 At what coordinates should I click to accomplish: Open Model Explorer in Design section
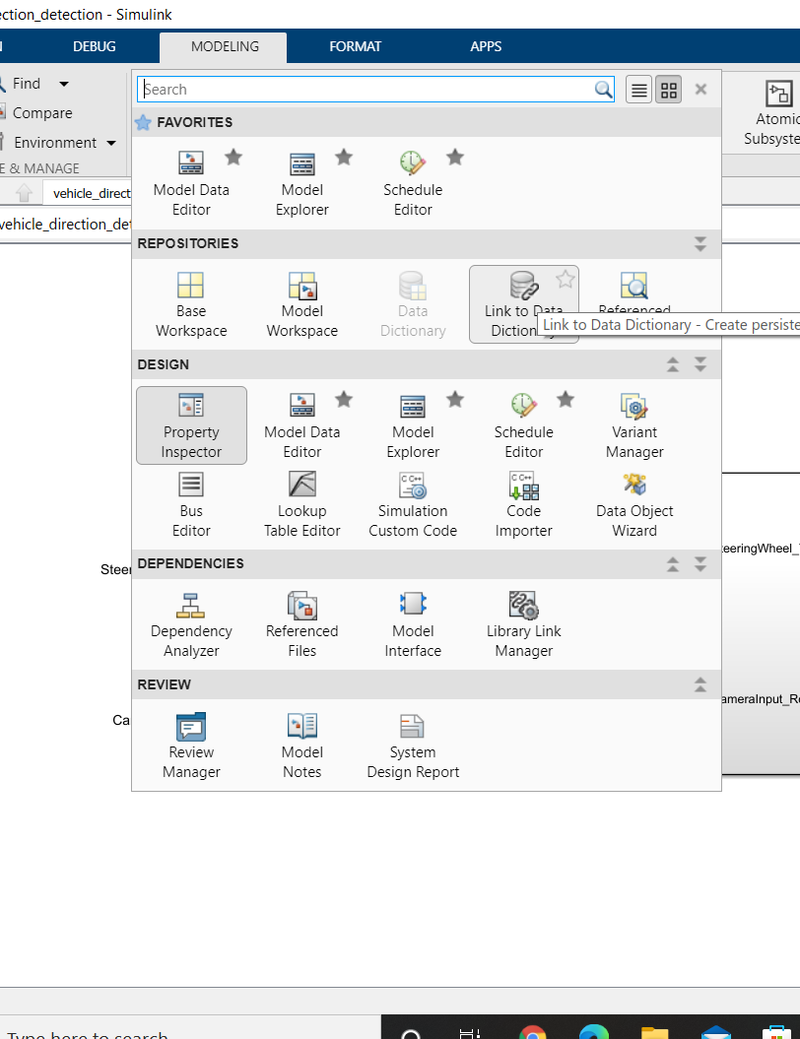click(x=413, y=425)
